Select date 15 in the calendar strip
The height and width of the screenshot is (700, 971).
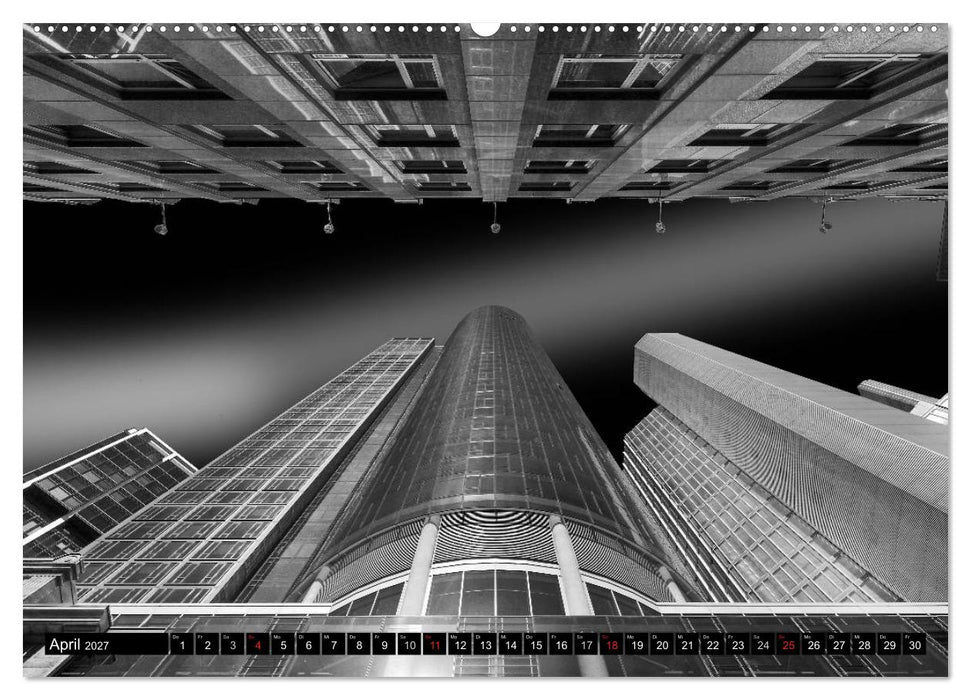click(x=536, y=644)
